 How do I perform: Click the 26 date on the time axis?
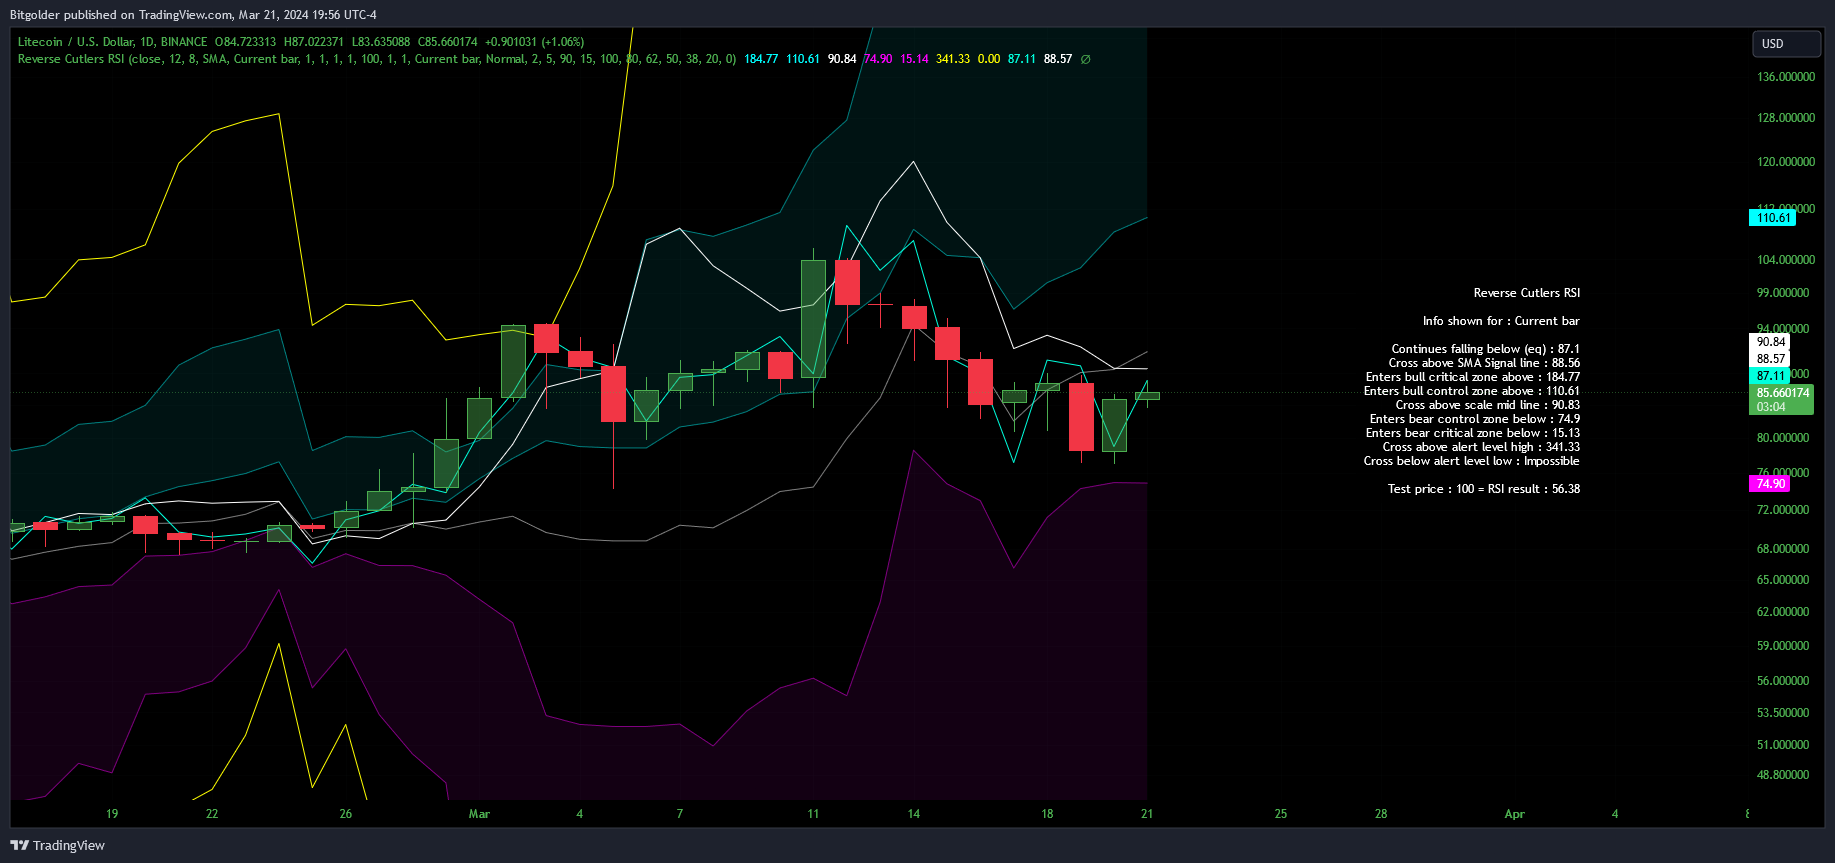tap(345, 814)
